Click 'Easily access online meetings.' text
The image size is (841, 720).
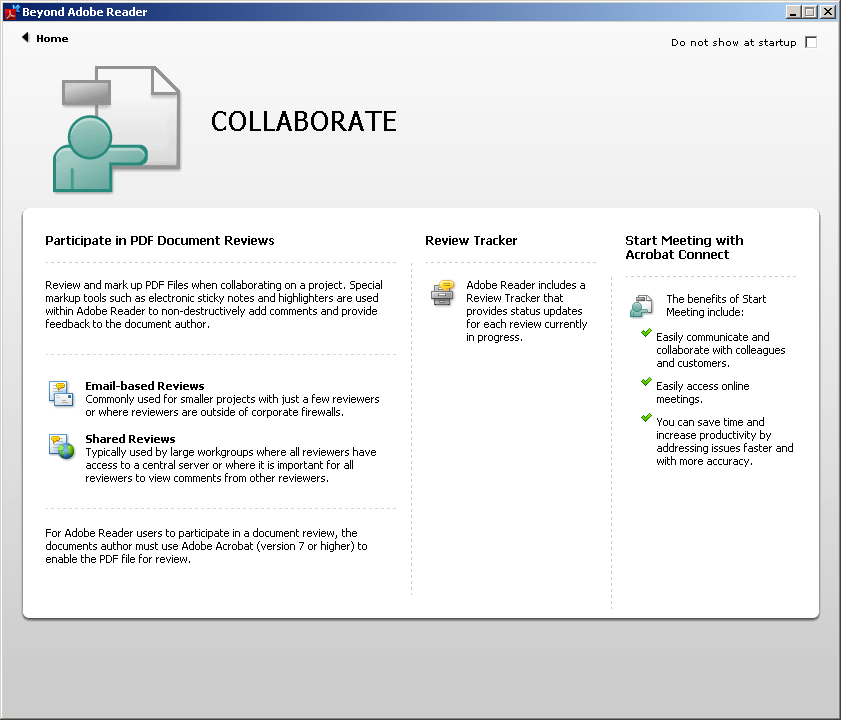pos(703,392)
